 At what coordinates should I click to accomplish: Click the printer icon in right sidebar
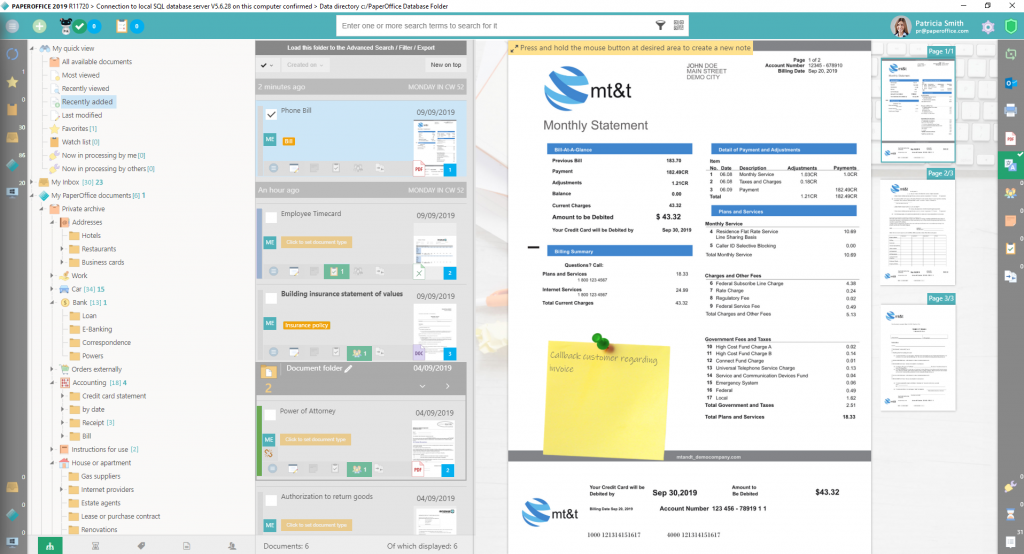tap(1010, 110)
